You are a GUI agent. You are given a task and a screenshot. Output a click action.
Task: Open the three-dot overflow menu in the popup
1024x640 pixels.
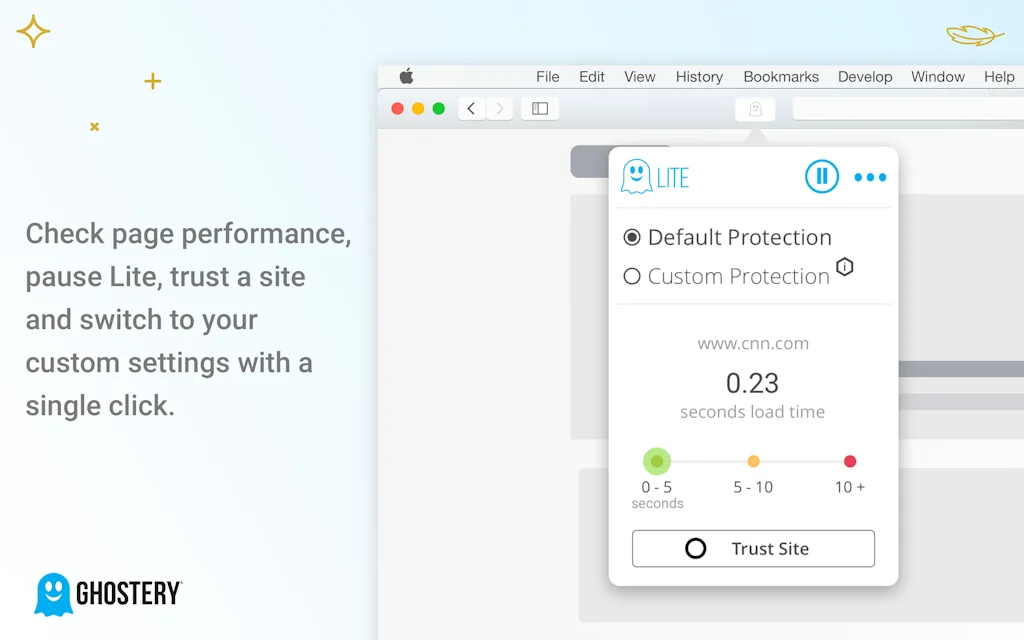tap(870, 177)
